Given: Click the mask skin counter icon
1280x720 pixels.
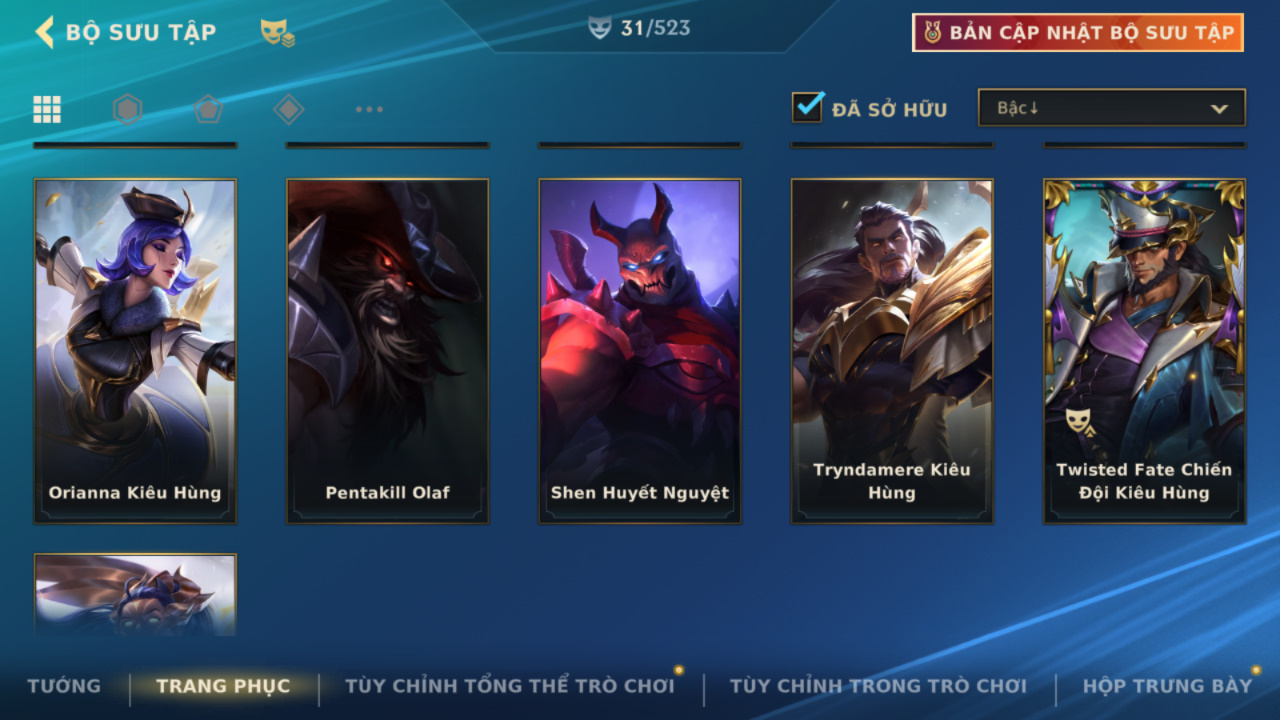Looking at the screenshot, I should [x=599, y=29].
